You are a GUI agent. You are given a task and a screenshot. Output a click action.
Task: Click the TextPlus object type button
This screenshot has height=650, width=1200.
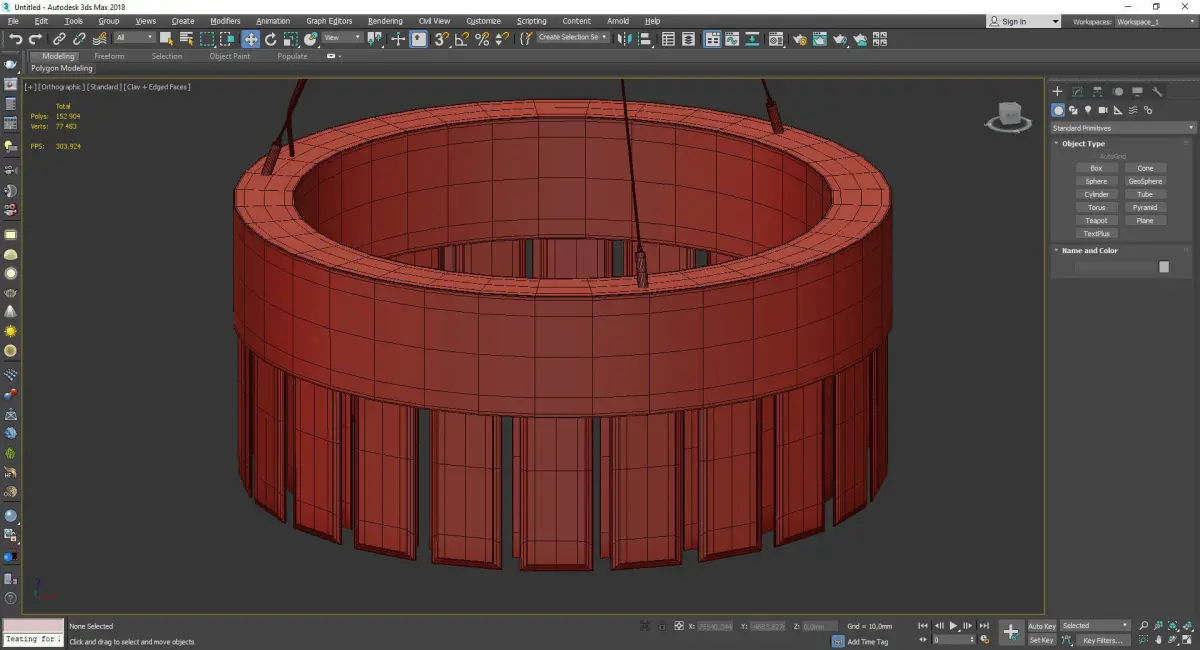point(1096,233)
